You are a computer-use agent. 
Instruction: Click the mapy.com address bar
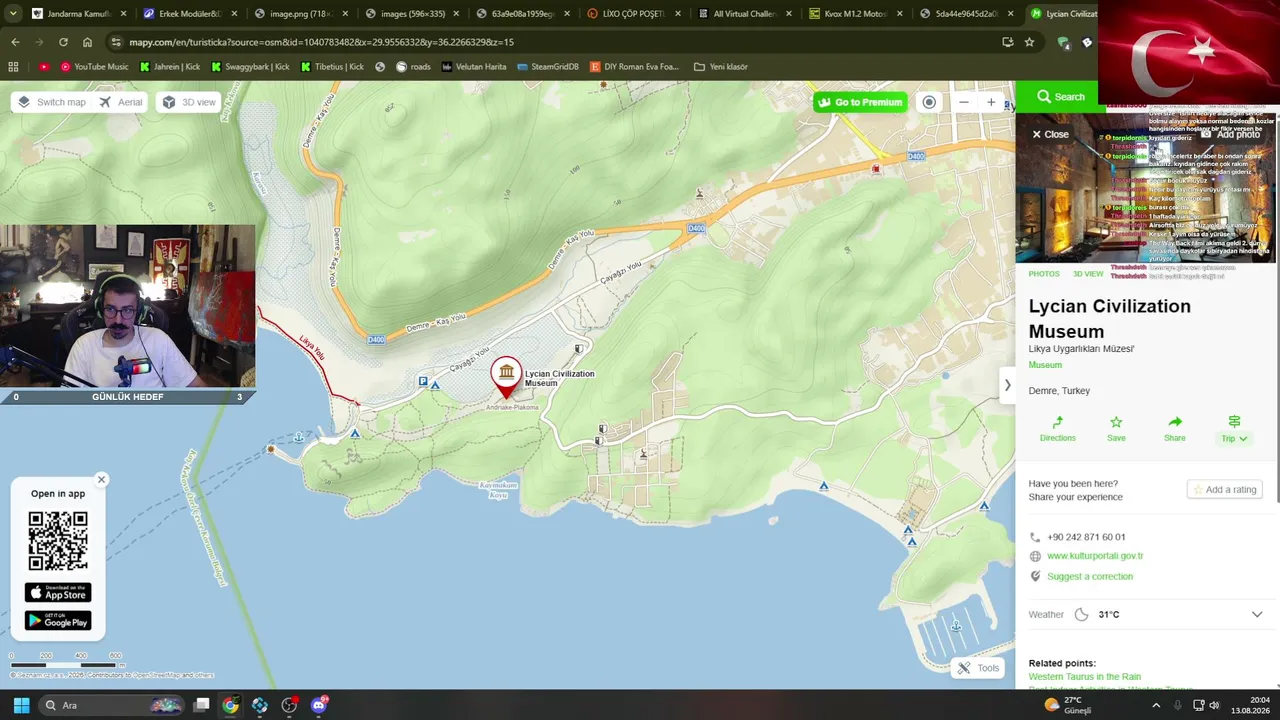[560, 42]
